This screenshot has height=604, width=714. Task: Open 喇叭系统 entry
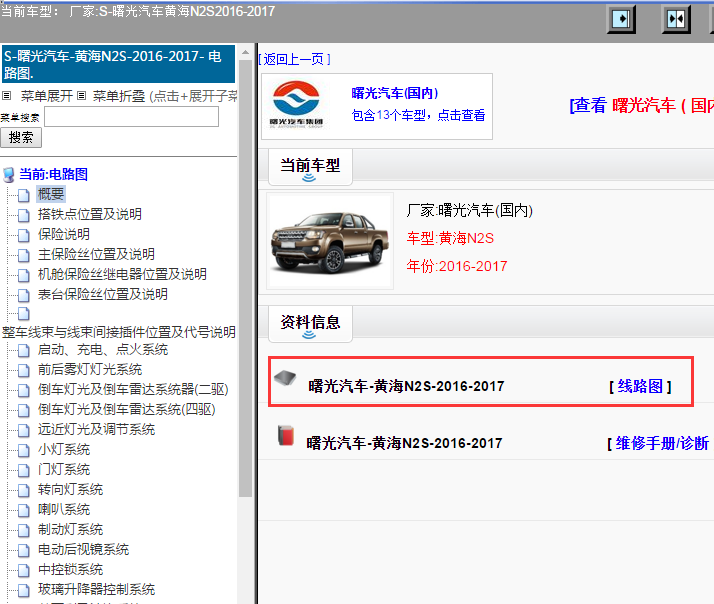coord(64,510)
